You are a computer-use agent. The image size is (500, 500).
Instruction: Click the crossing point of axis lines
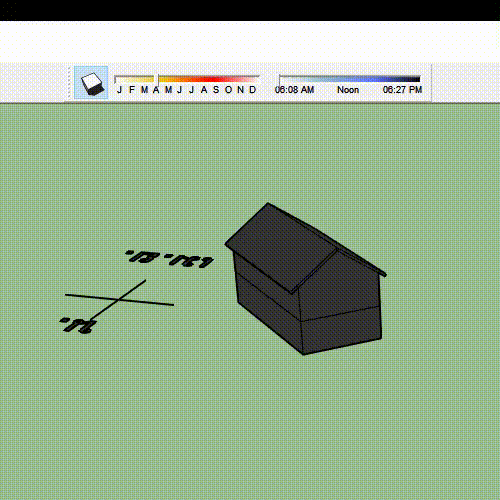[x=118, y=300]
